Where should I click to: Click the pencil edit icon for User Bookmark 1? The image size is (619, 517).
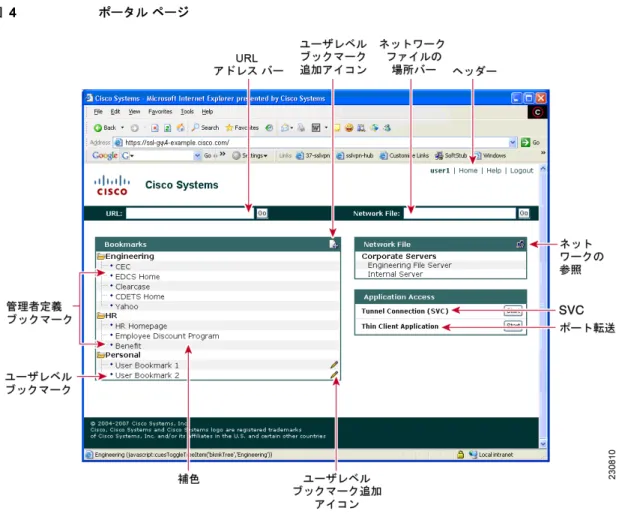click(x=334, y=365)
